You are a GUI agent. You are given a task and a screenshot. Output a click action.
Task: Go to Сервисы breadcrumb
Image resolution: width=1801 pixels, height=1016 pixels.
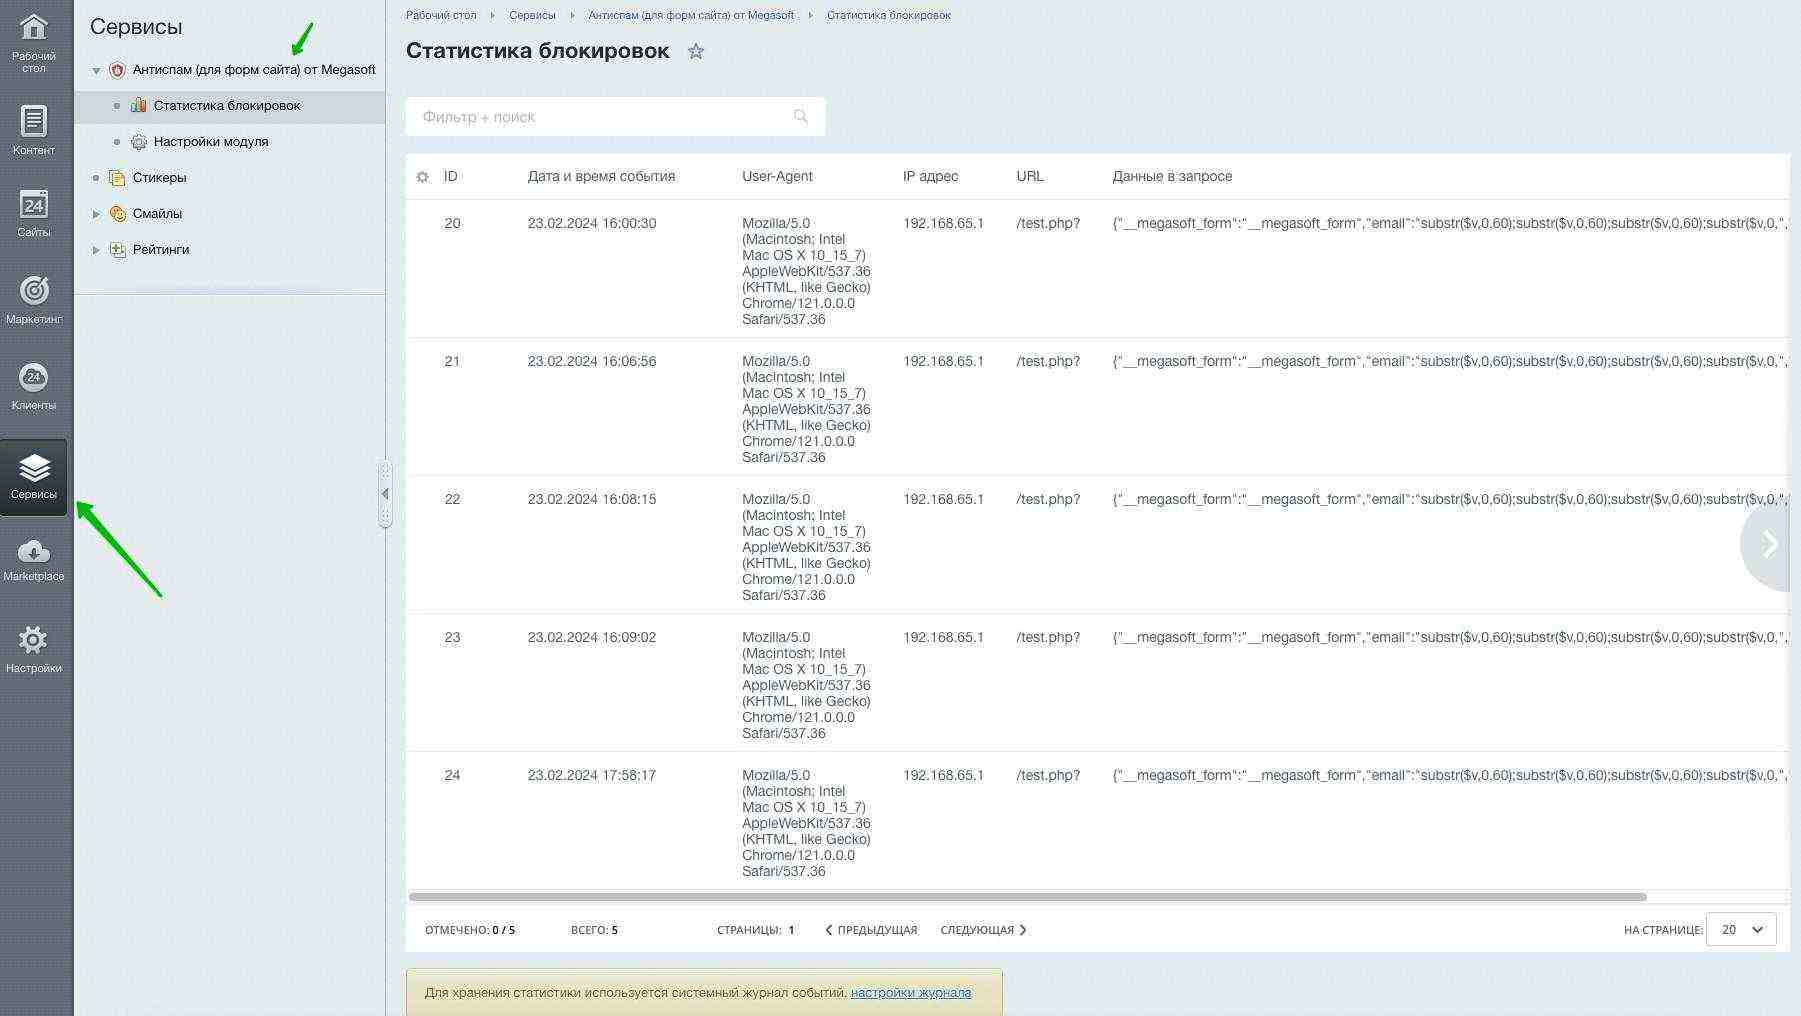click(532, 15)
